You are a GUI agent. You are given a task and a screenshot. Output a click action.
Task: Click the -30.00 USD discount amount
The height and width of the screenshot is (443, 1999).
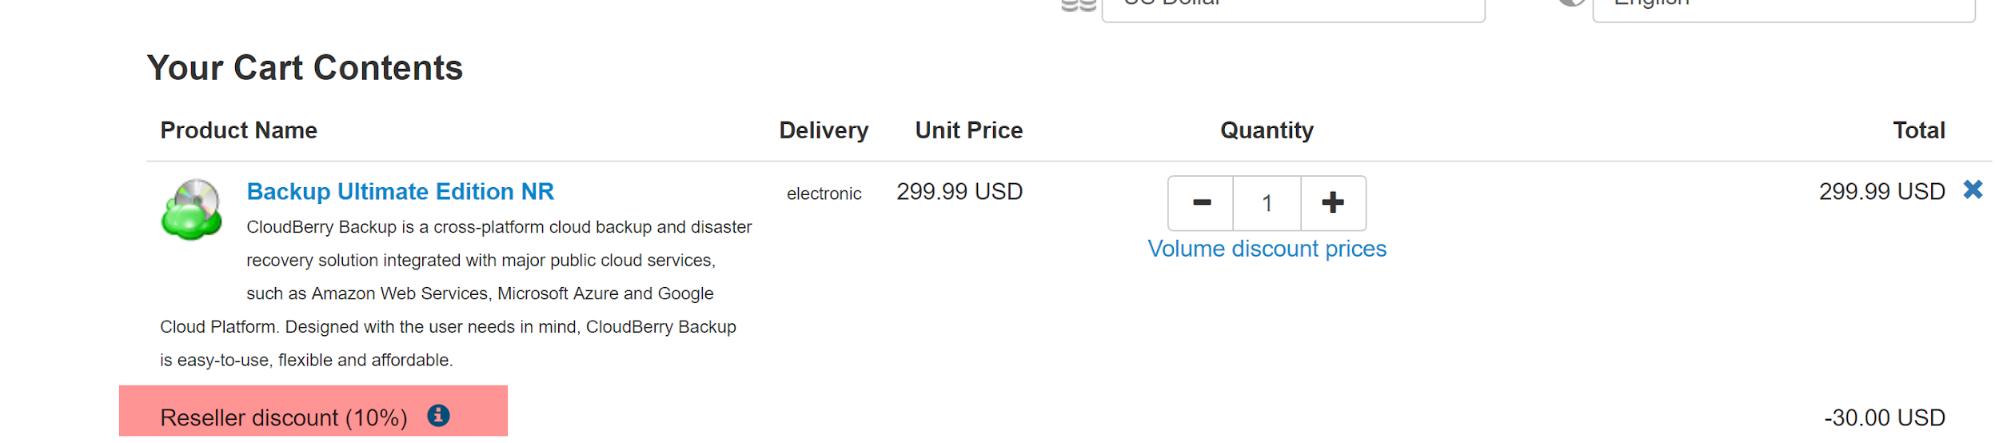click(x=1885, y=418)
